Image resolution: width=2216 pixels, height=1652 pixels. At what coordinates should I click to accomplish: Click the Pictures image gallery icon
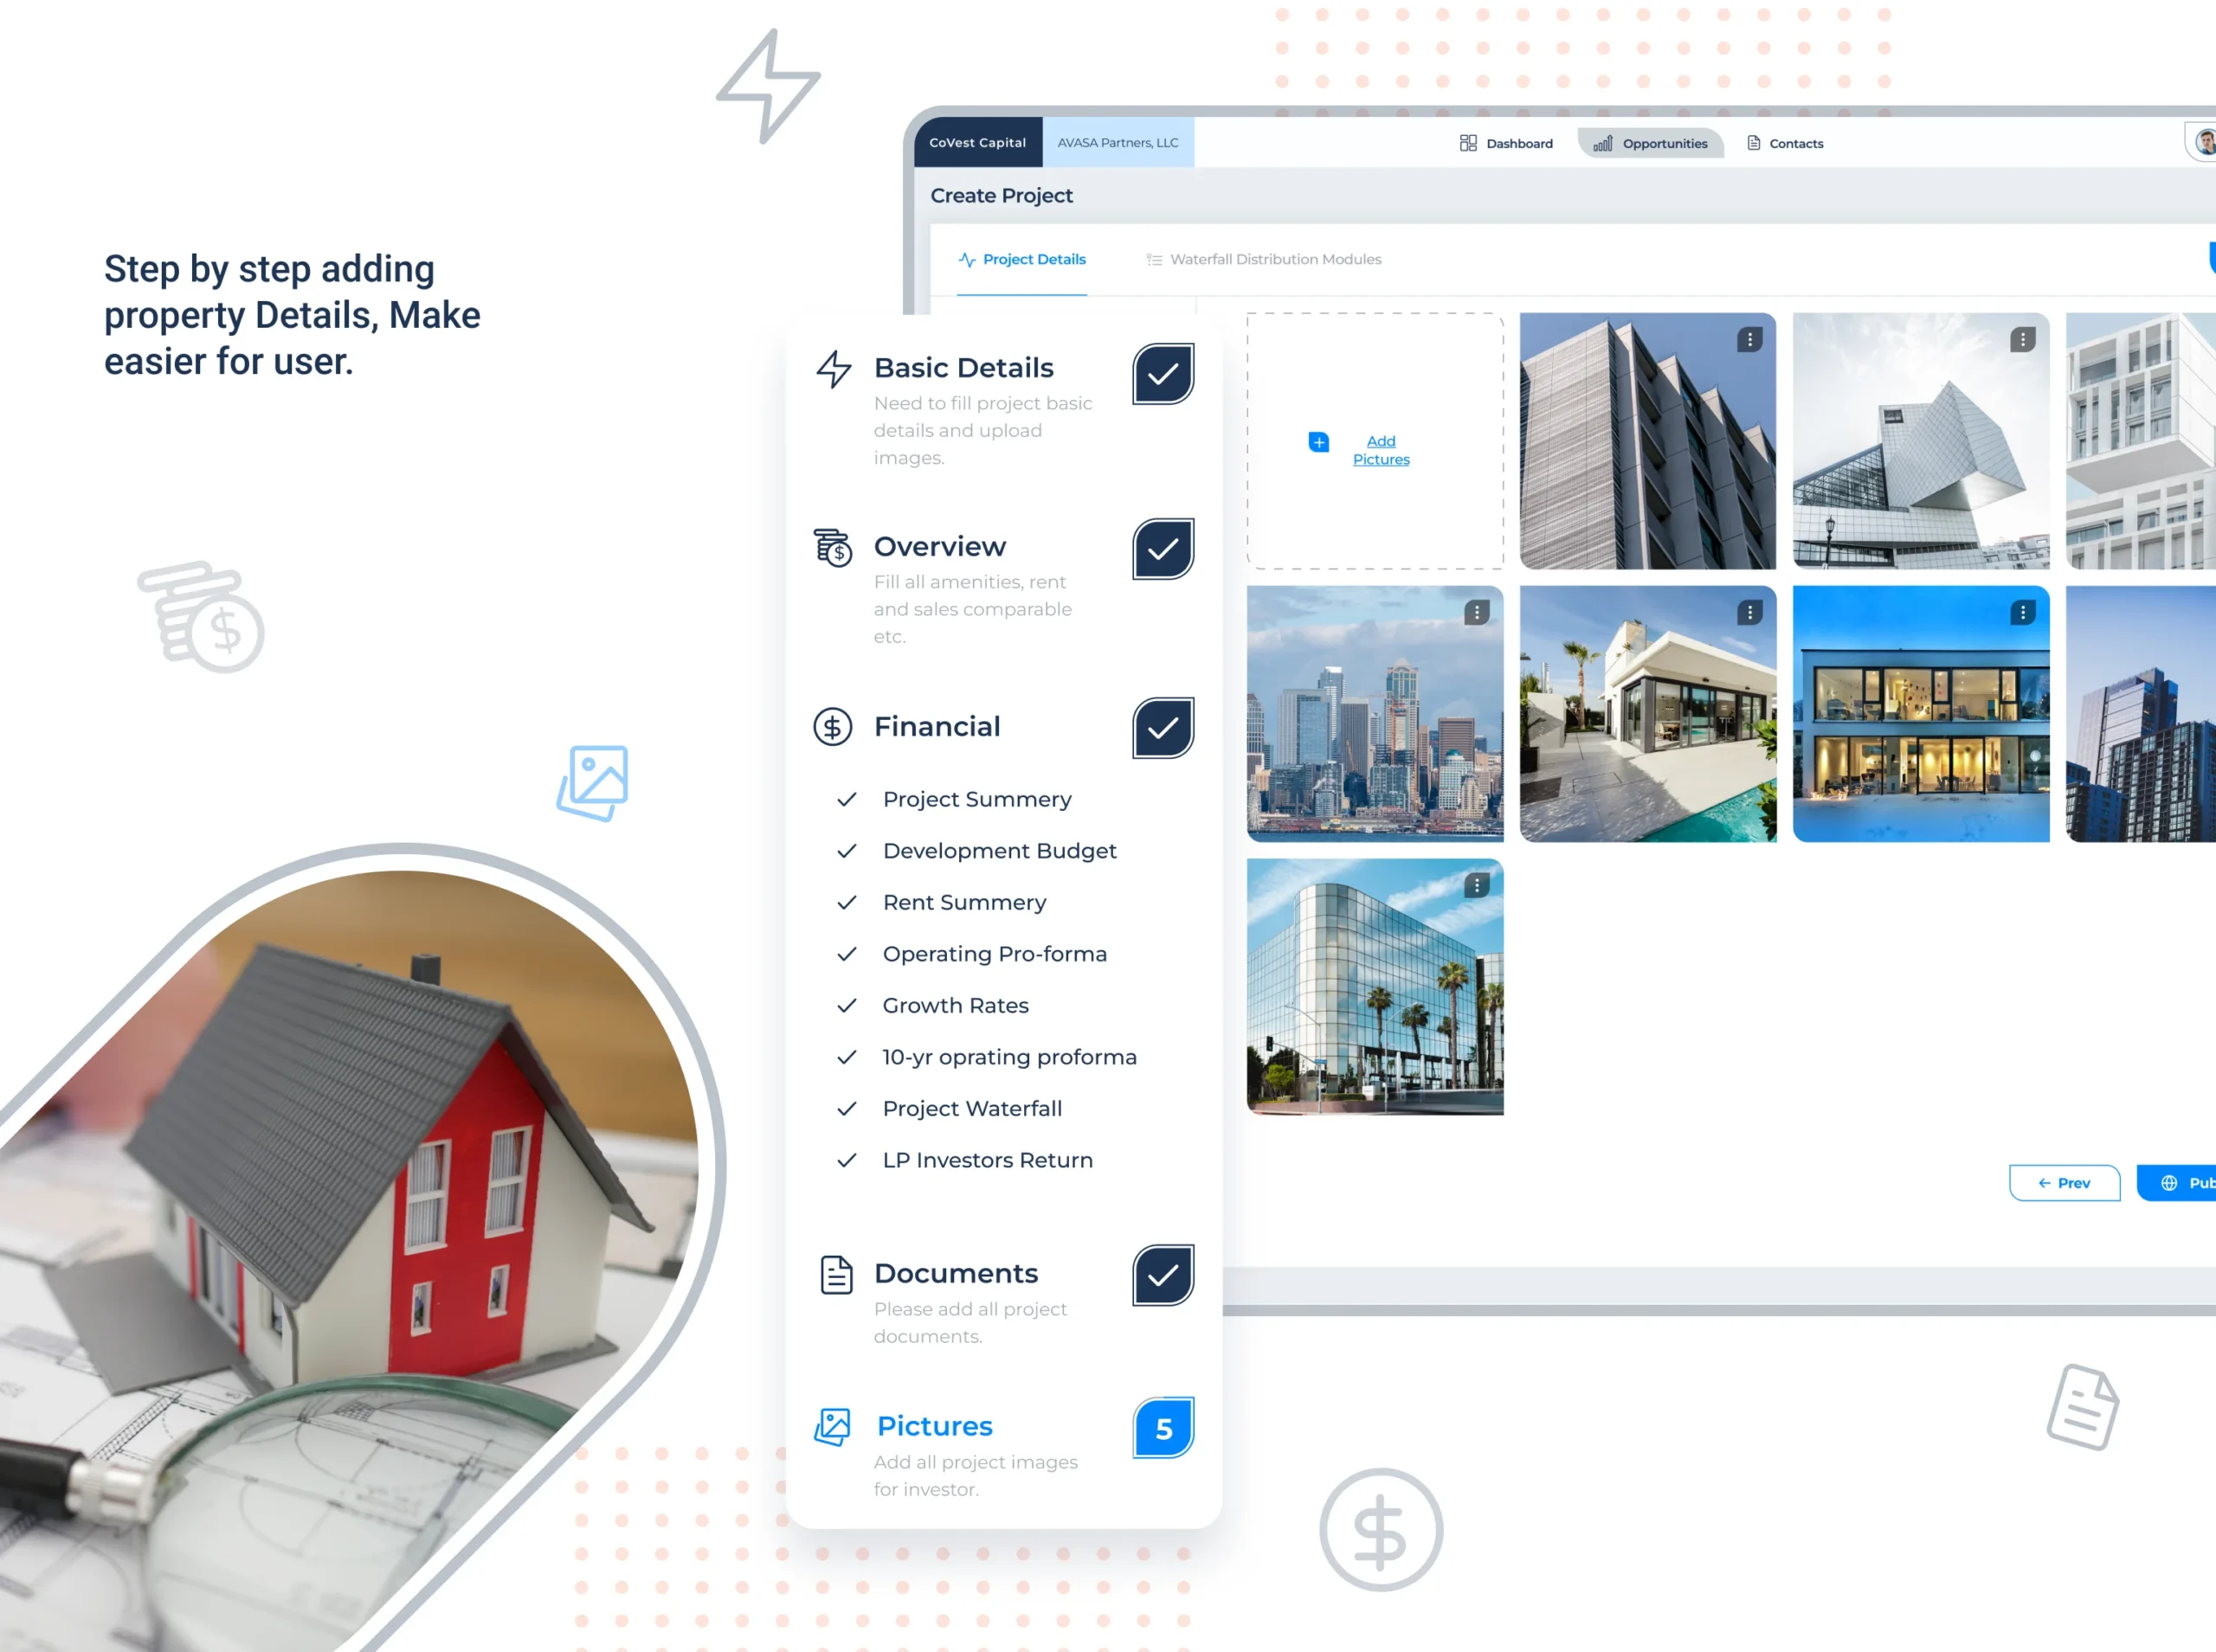coord(834,1424)
